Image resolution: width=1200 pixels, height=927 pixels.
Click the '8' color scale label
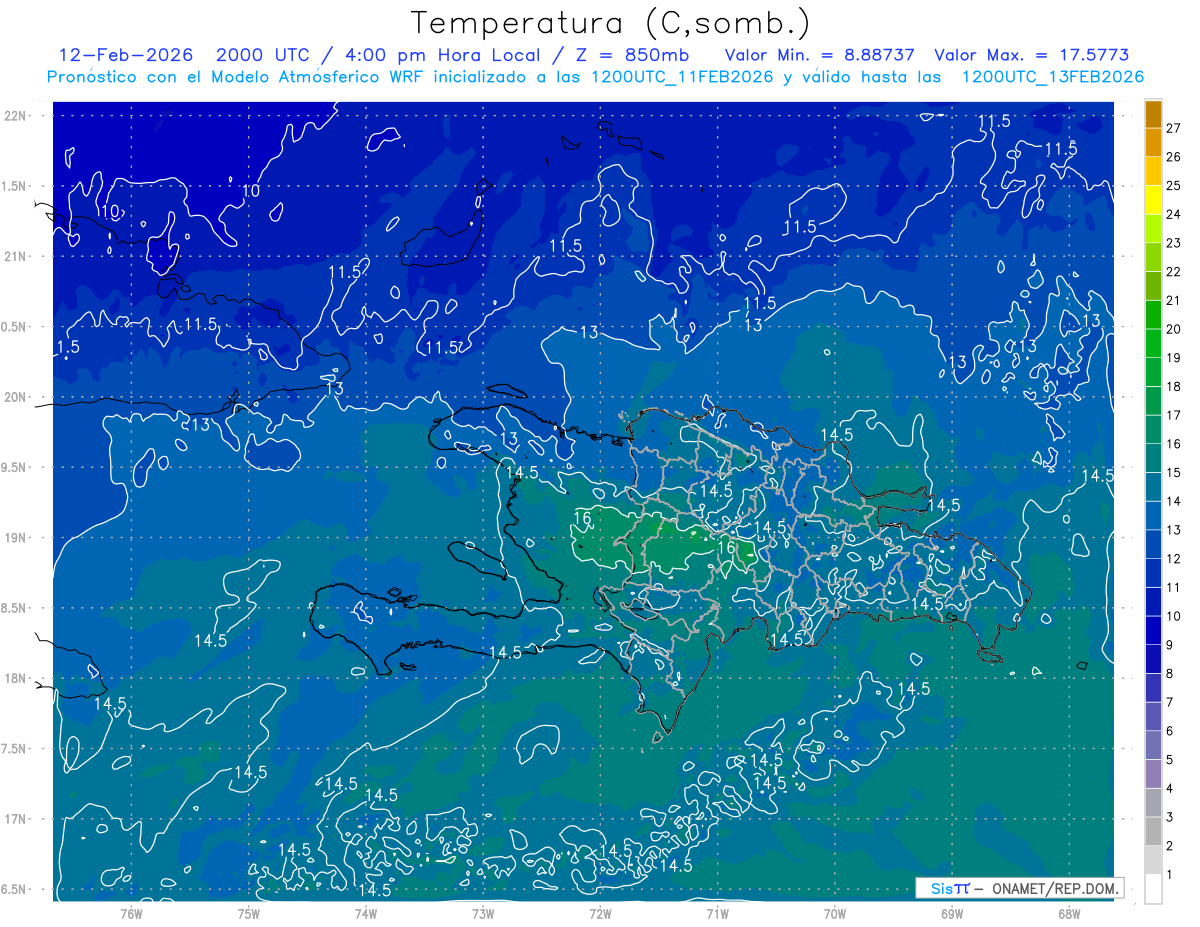(1170, 673)
